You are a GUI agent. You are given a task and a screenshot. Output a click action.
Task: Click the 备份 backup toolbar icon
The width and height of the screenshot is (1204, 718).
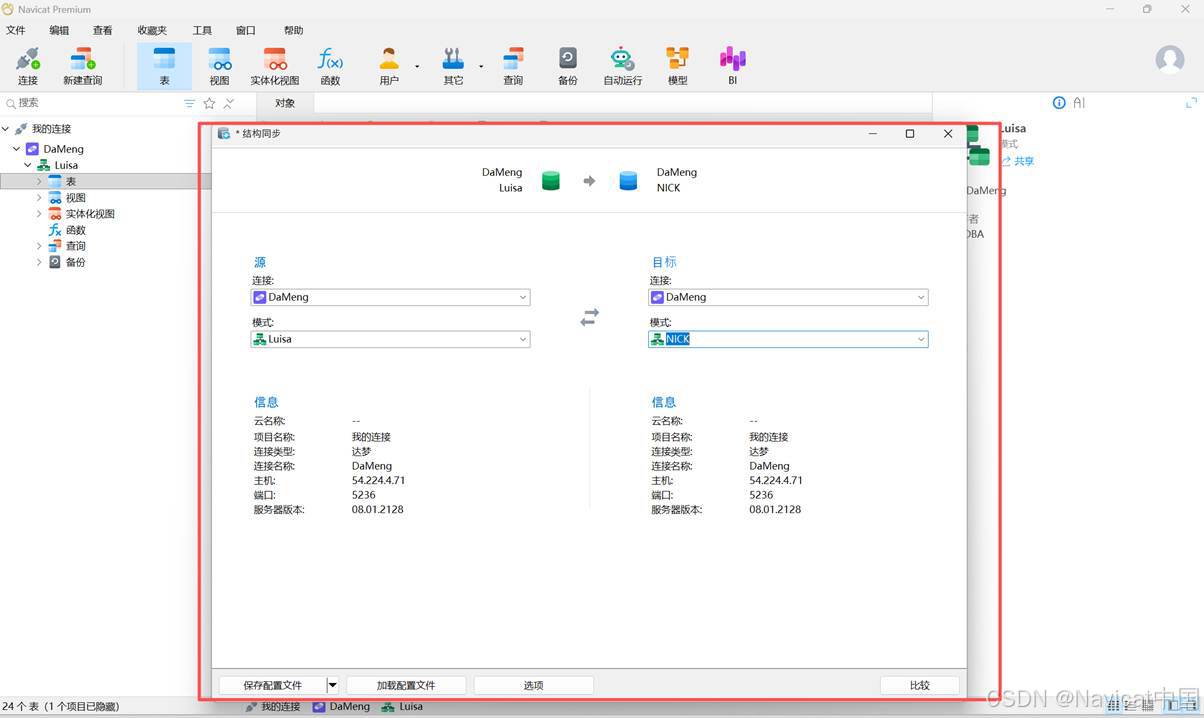click(x=567, y=66)
